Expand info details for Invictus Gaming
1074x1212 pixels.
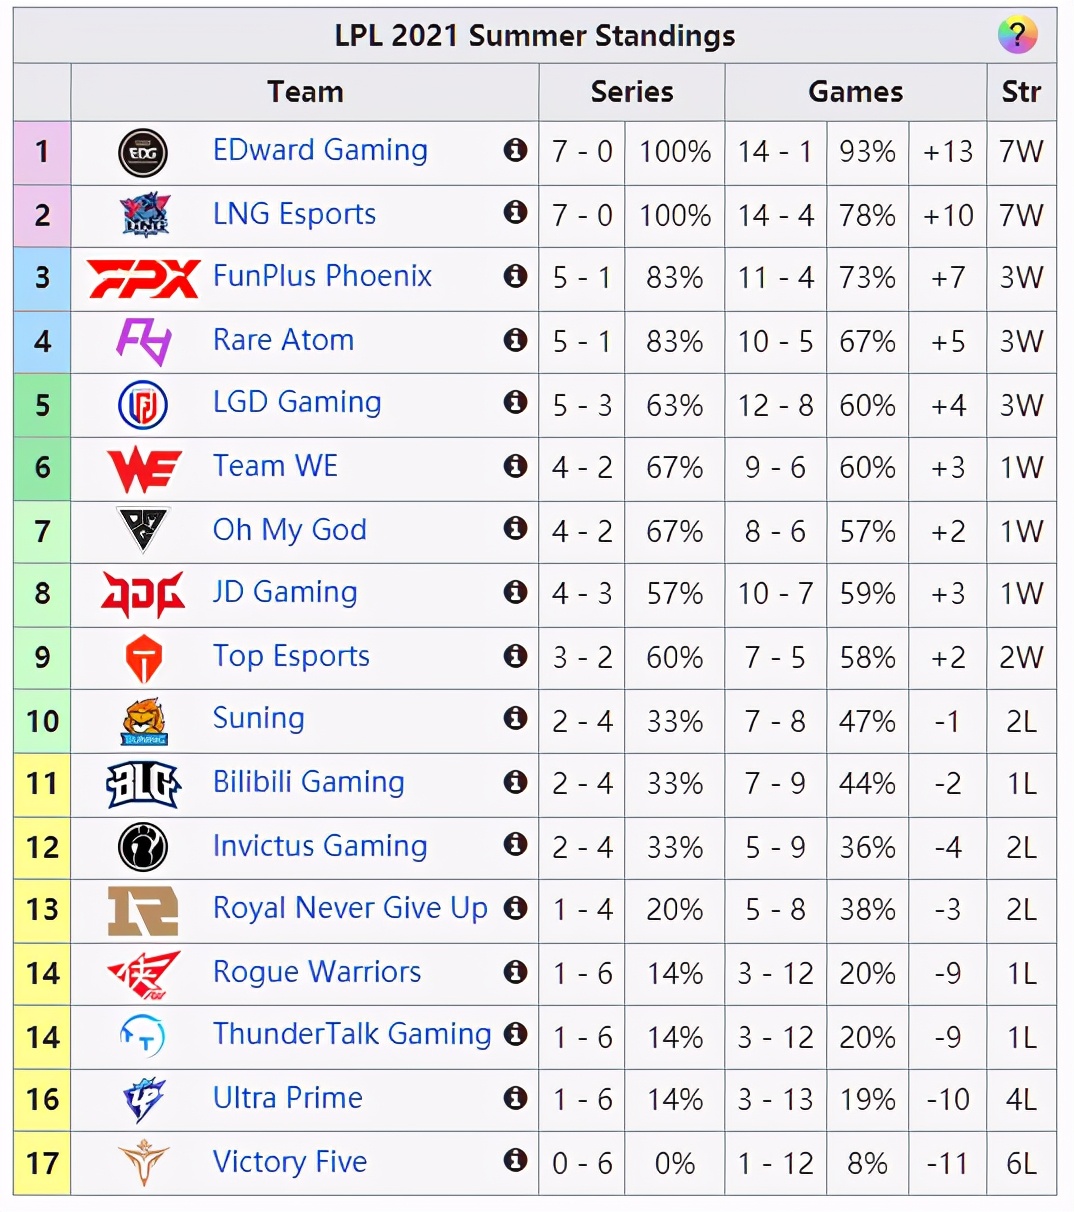(x=516, y=845)
